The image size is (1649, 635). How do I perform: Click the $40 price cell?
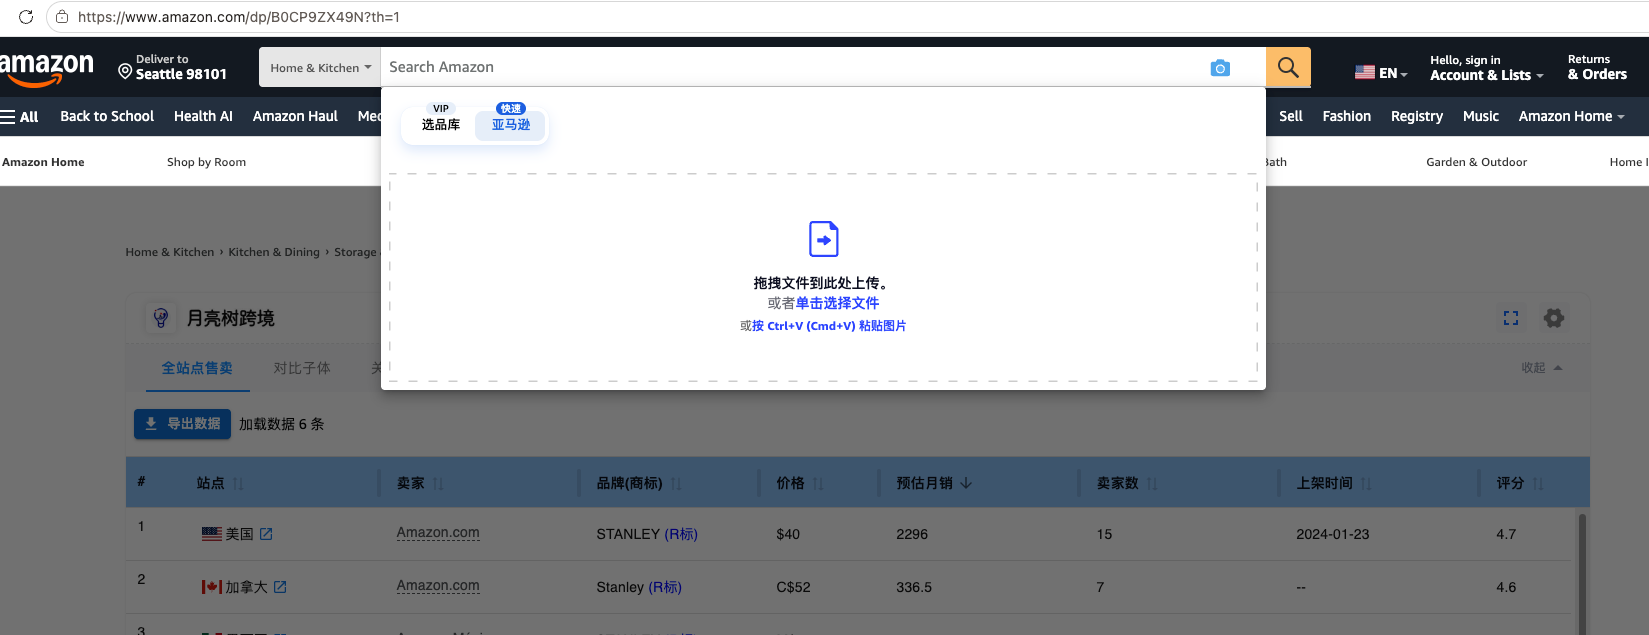click(788, 534)
